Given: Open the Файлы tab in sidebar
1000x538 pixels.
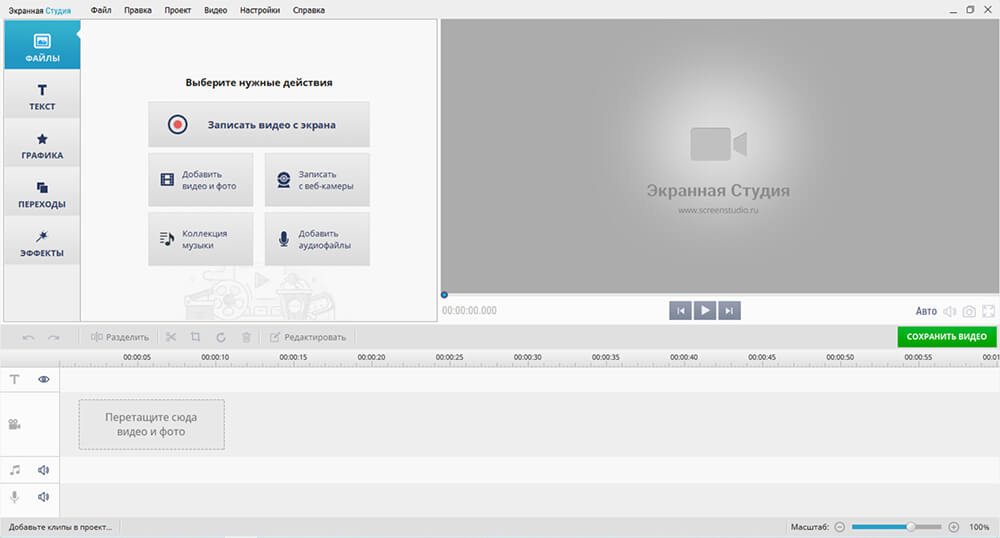Looking at the screenshot, I should point(42,45).
